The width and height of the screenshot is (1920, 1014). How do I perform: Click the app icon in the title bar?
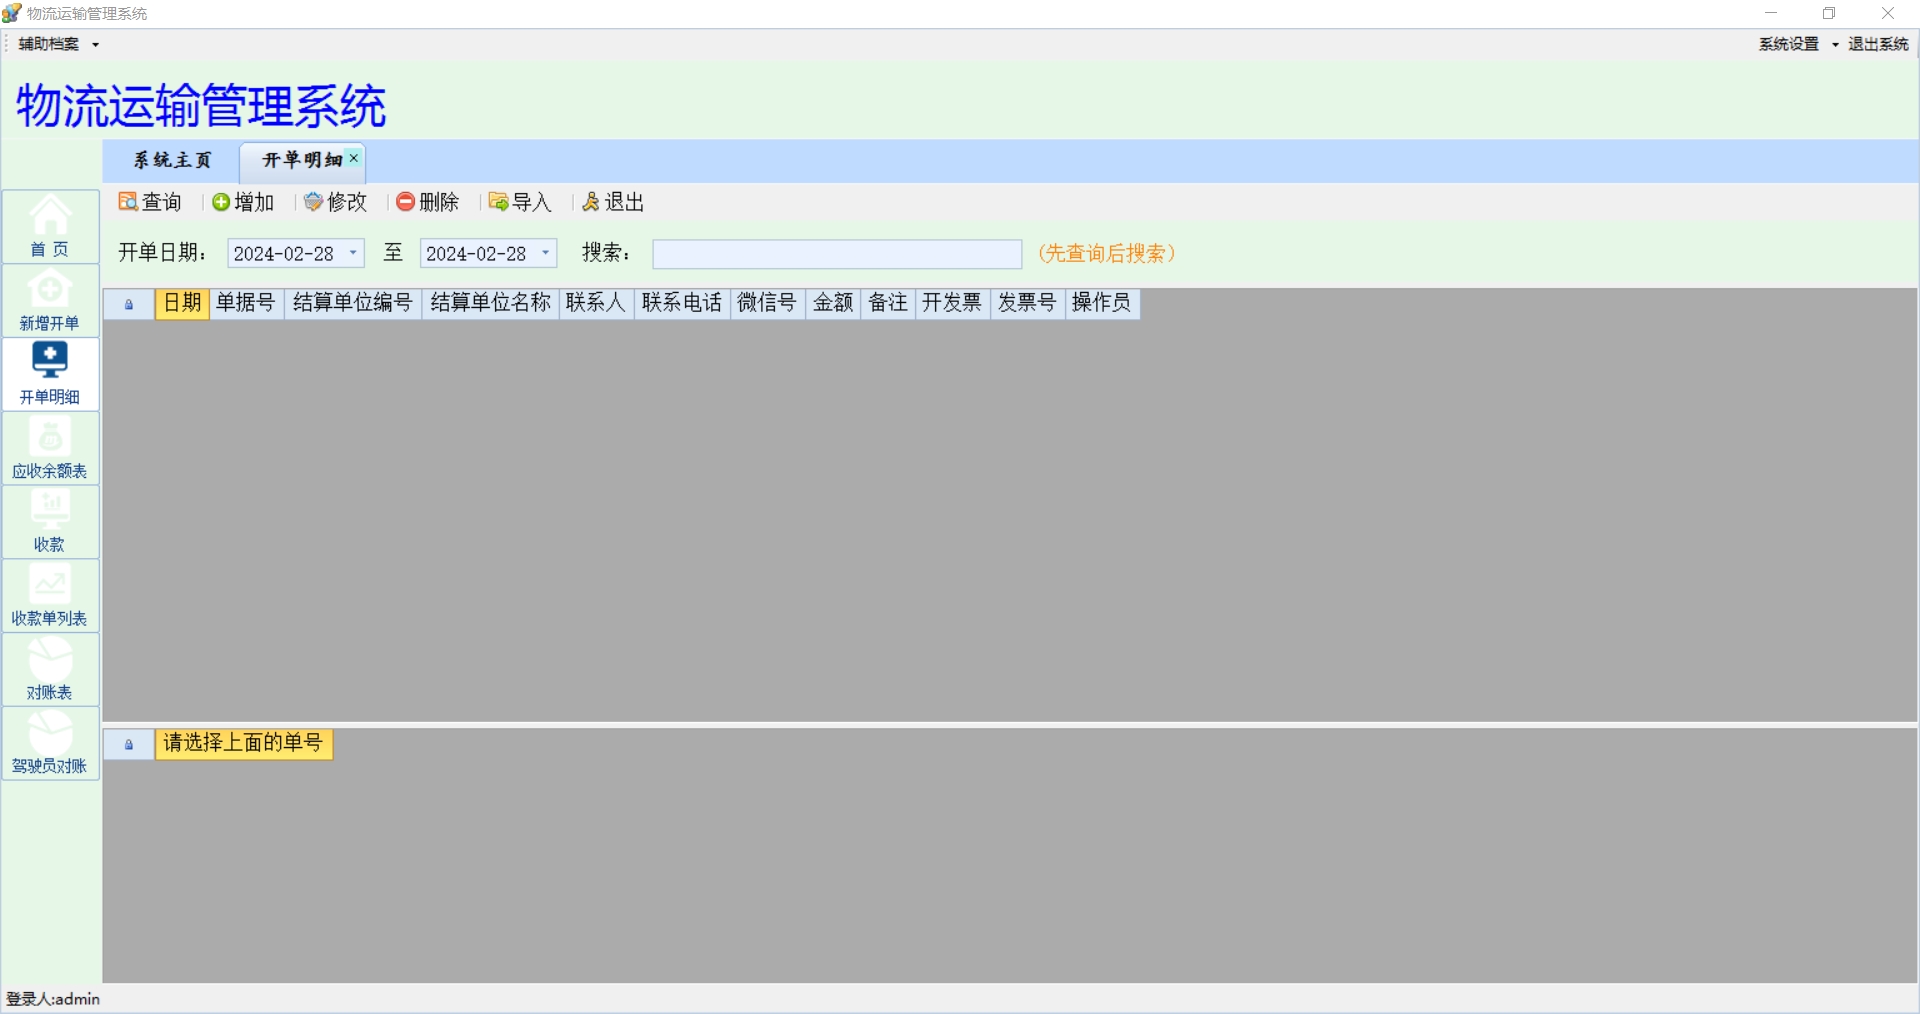click(12, 13)
